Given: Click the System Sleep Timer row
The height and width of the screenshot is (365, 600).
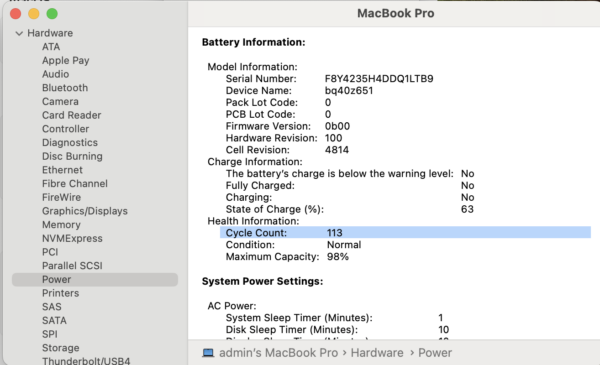Looking at the screenshot, I should pyautogui.click(x=335, y=318).
